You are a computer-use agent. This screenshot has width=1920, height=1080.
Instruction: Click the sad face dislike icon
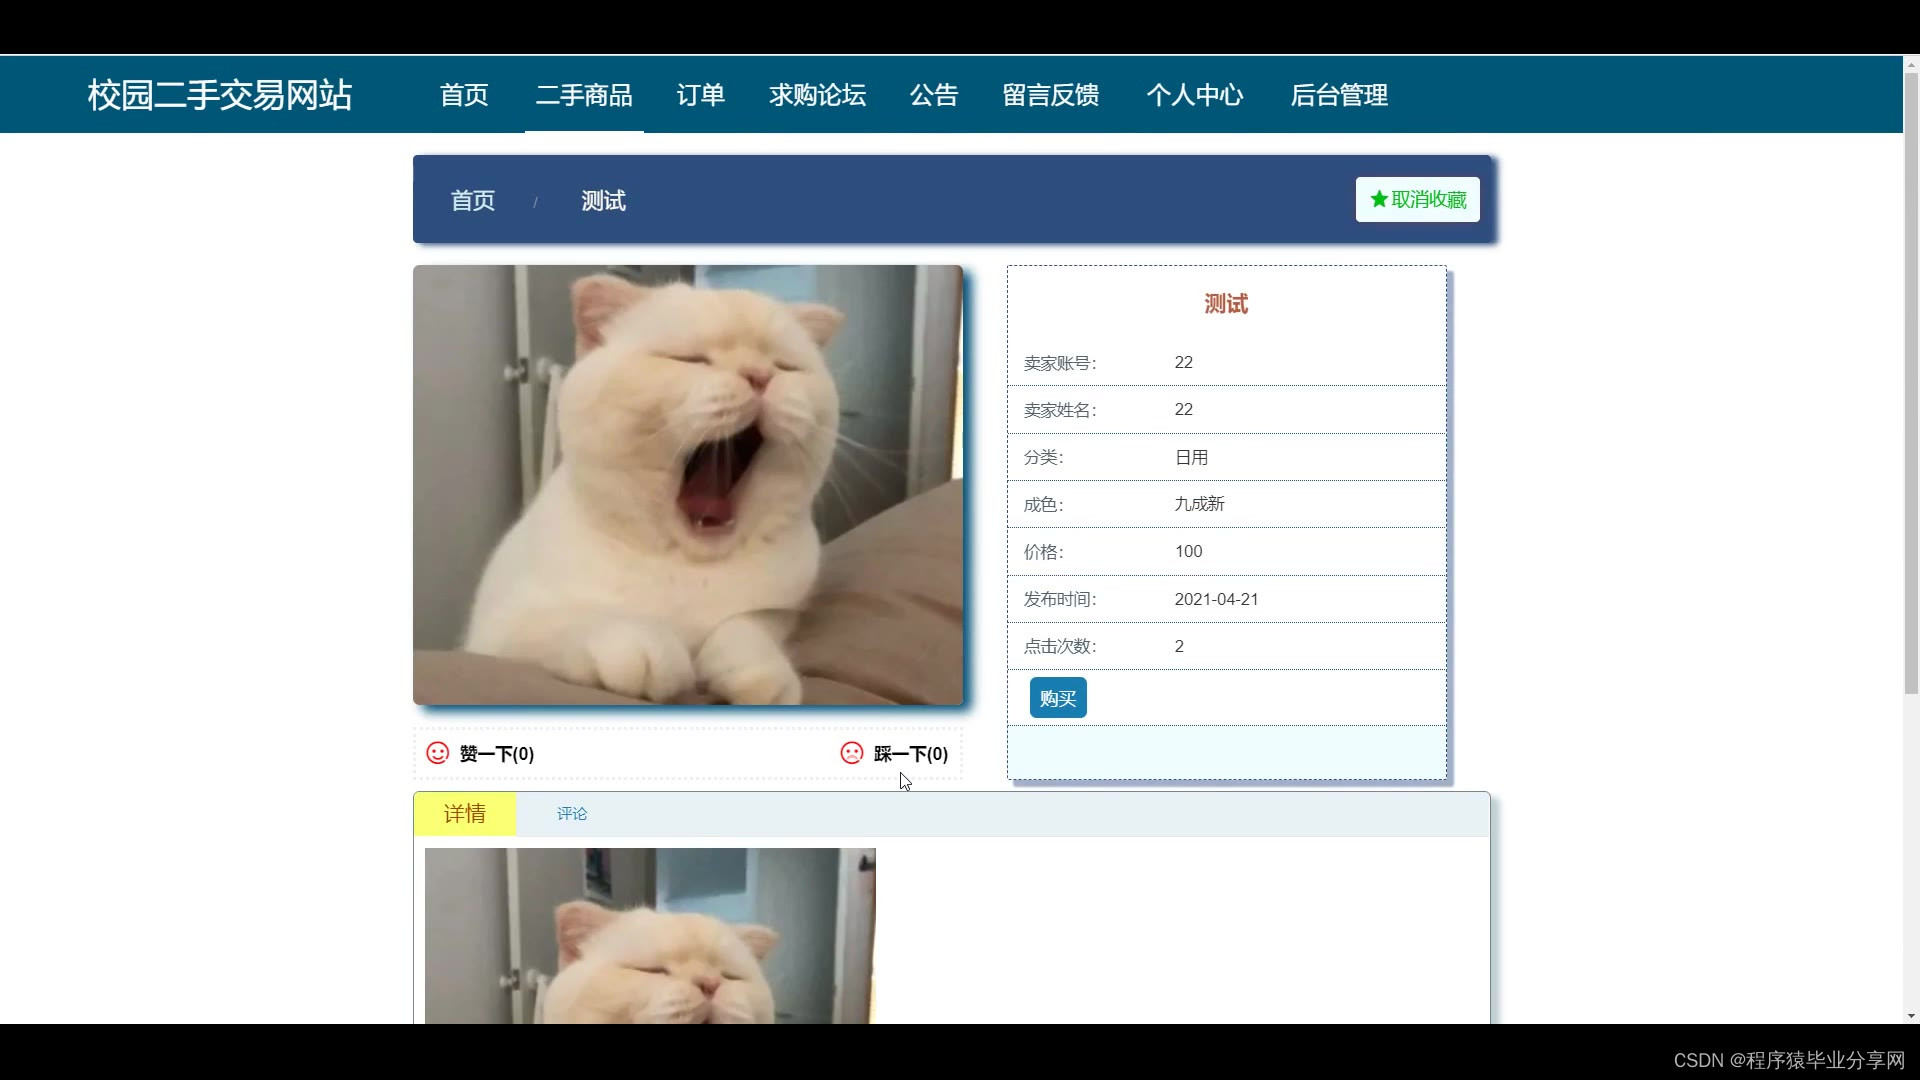[x=852, y=753]
